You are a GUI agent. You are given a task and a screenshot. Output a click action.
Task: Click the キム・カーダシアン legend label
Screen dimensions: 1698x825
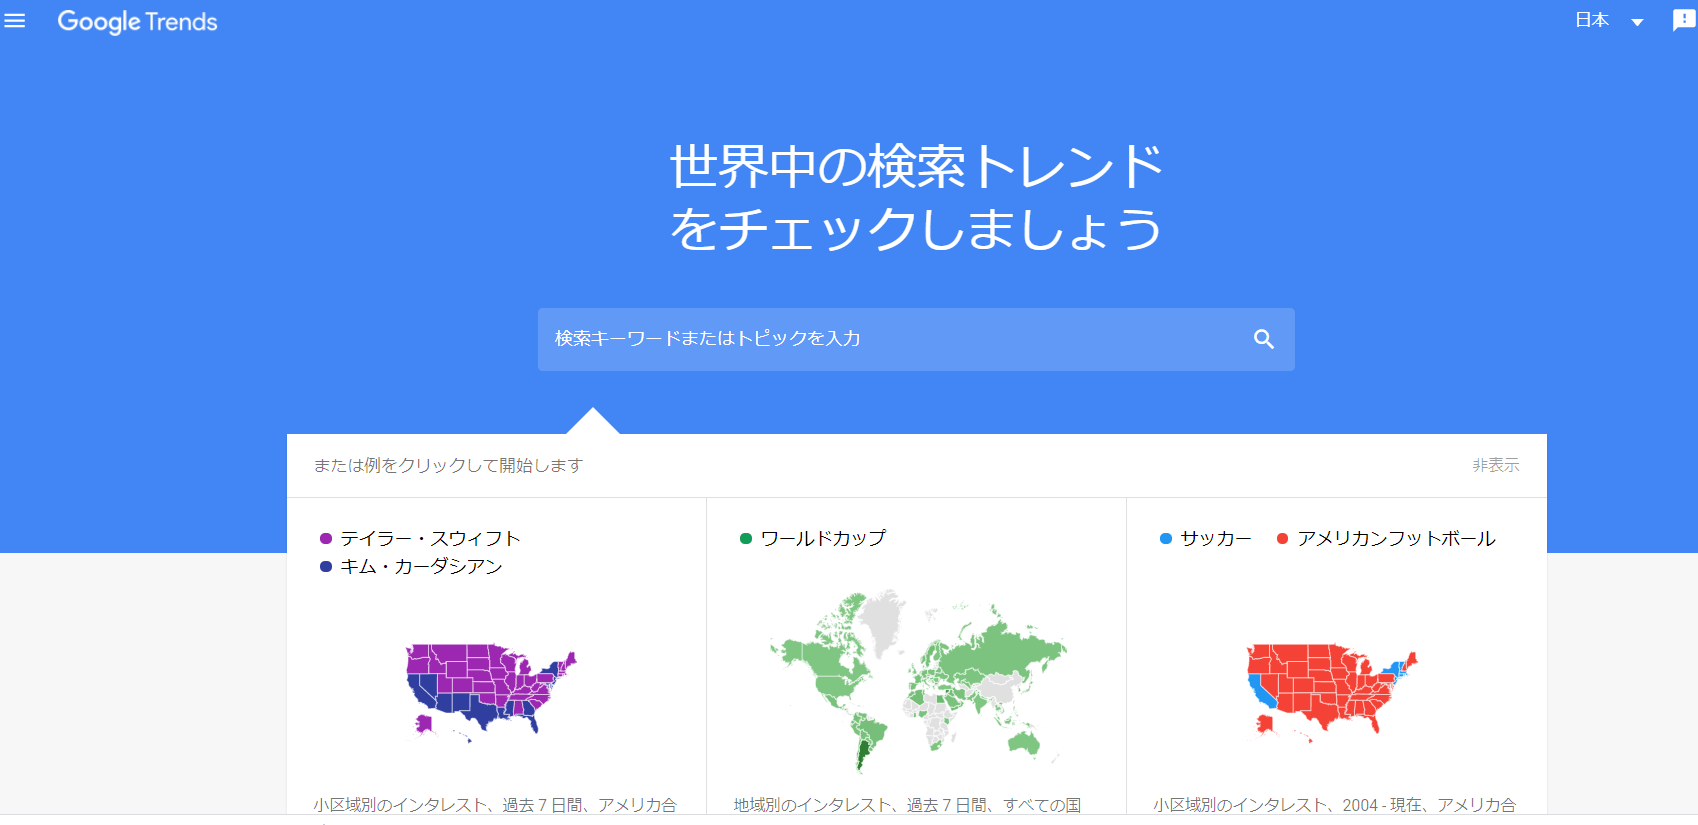tap(421, 566)
